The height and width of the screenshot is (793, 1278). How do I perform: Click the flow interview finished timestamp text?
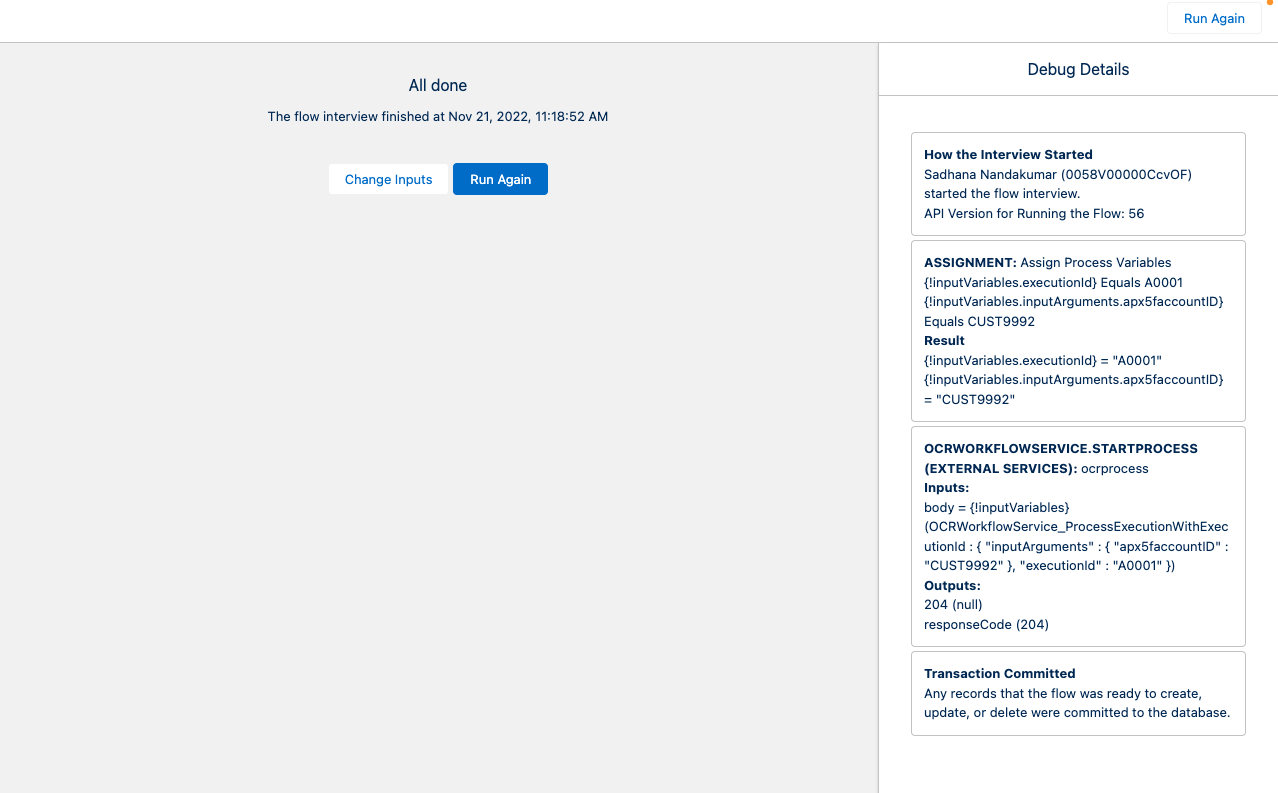[x=437, y=117]
